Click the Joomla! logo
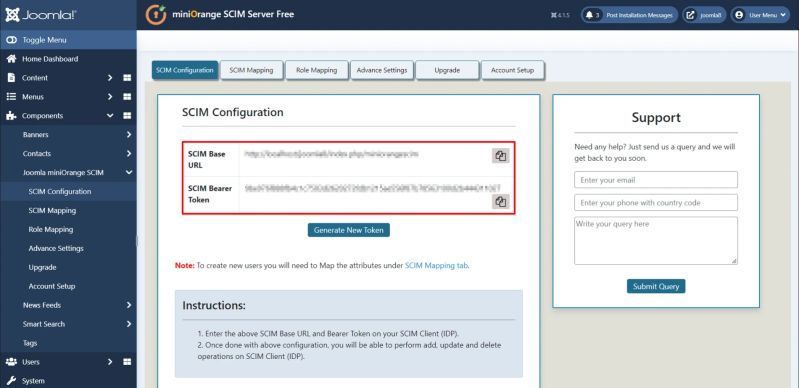 [x=41, y=15]
